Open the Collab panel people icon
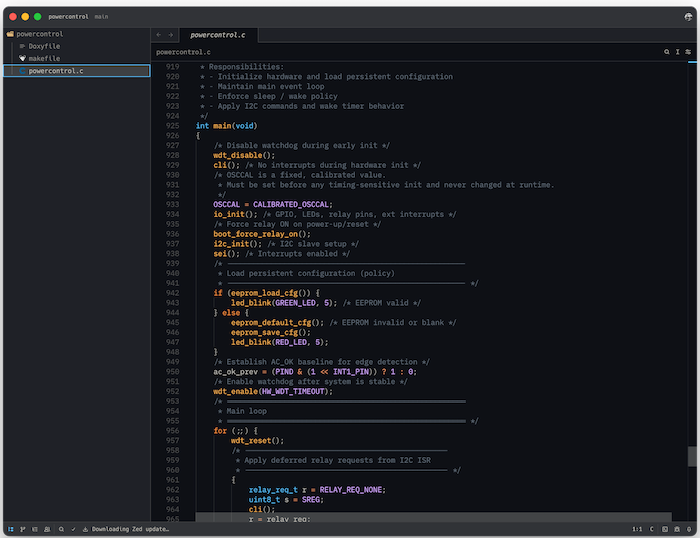 (47, 528)
